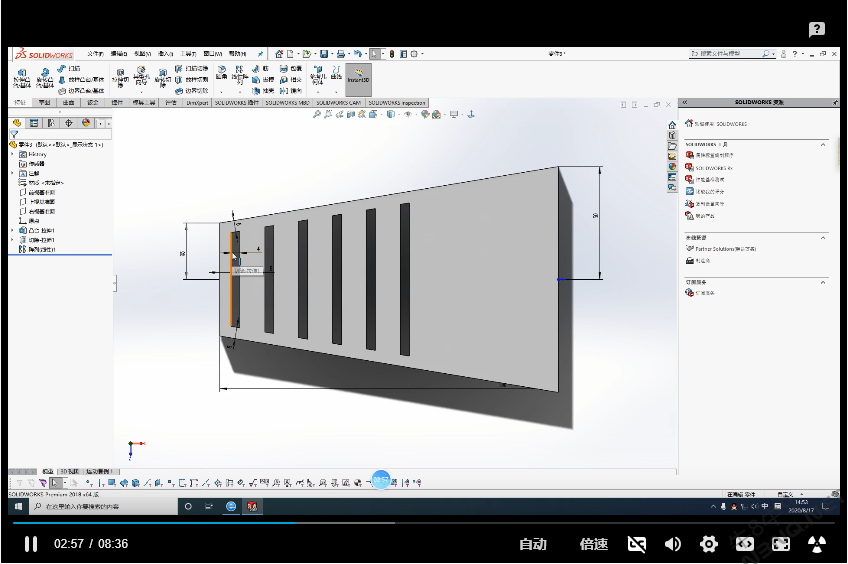Open the video volume control

coord(673,544)
